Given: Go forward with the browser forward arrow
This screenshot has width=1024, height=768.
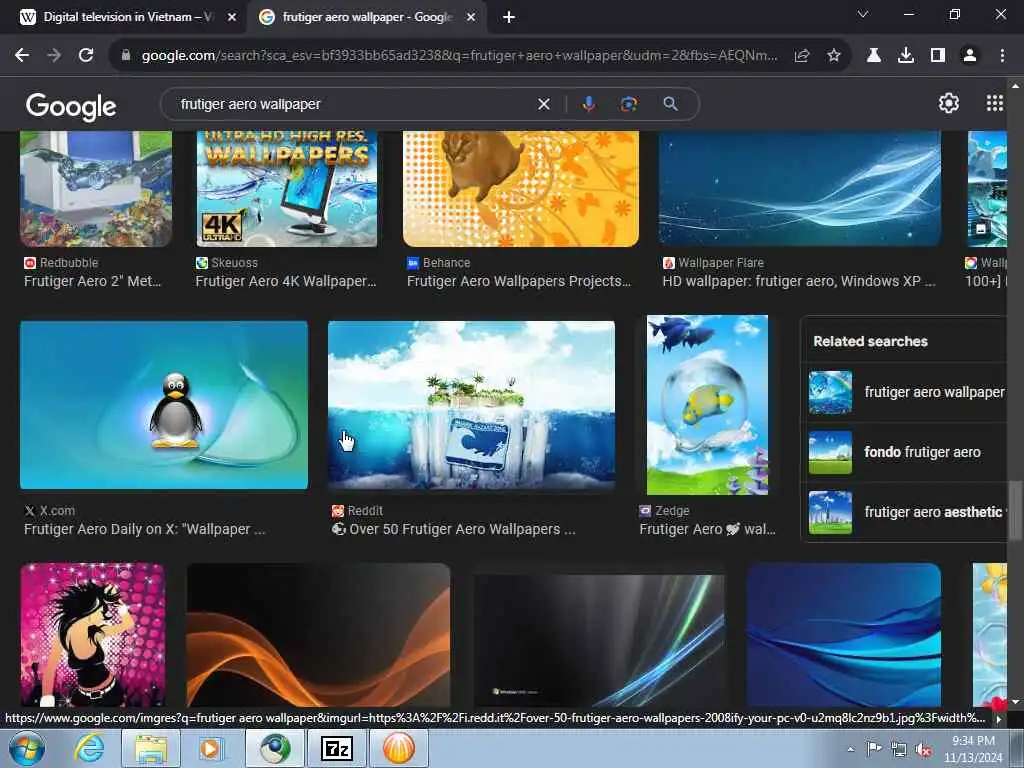Looking at the screenshot, I should click(54, 56).
